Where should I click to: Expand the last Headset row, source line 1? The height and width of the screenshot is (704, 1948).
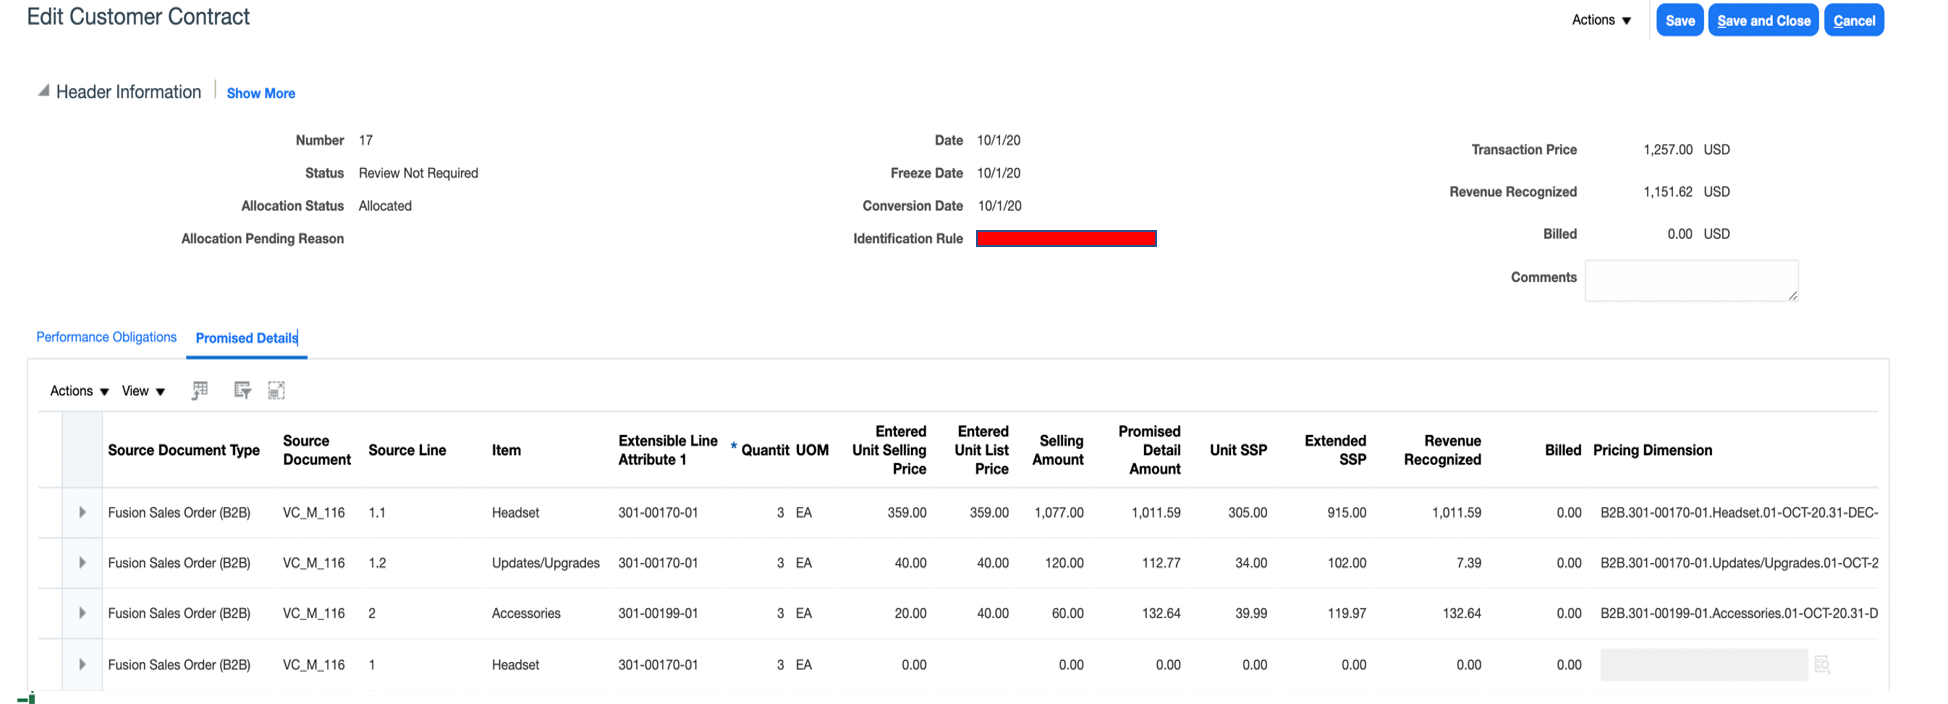[82, 665]
